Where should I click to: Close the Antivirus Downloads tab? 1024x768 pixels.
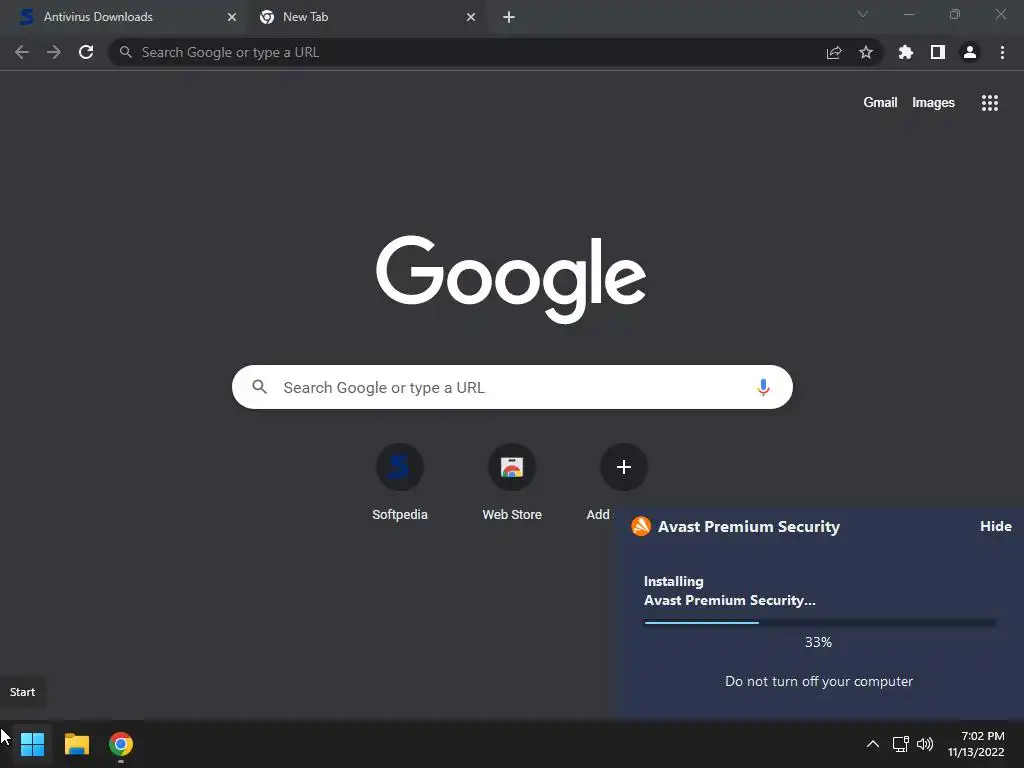[232, 17]
